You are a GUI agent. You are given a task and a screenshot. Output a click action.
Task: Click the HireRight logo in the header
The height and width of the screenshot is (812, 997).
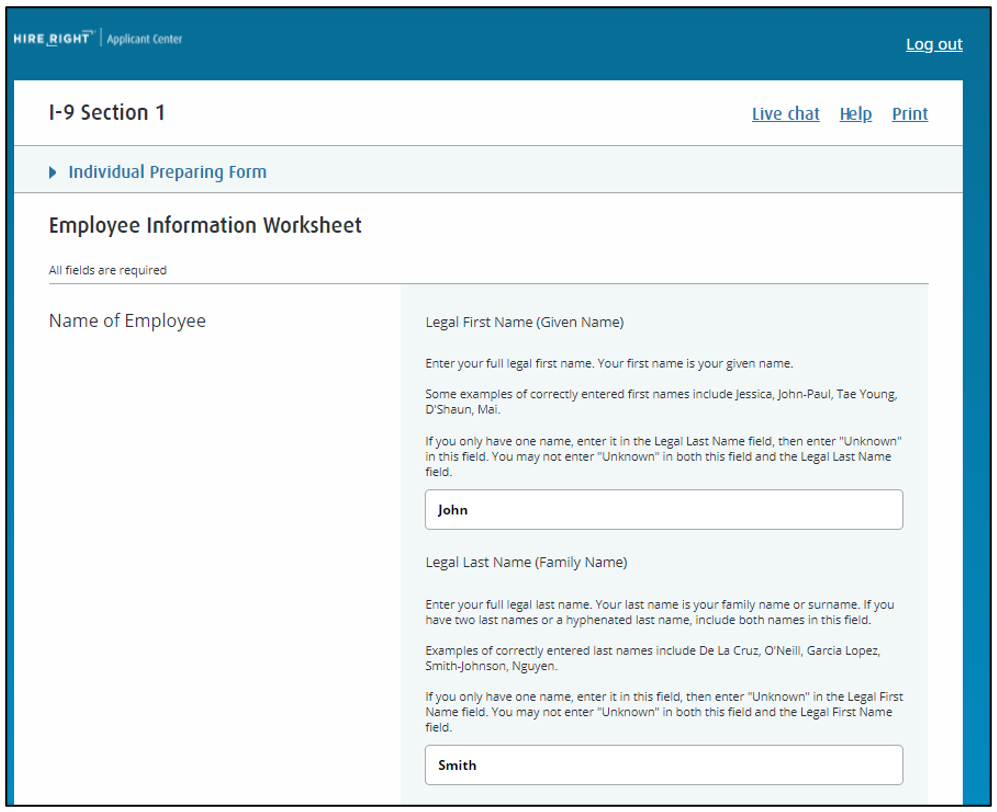click(54, 39)
